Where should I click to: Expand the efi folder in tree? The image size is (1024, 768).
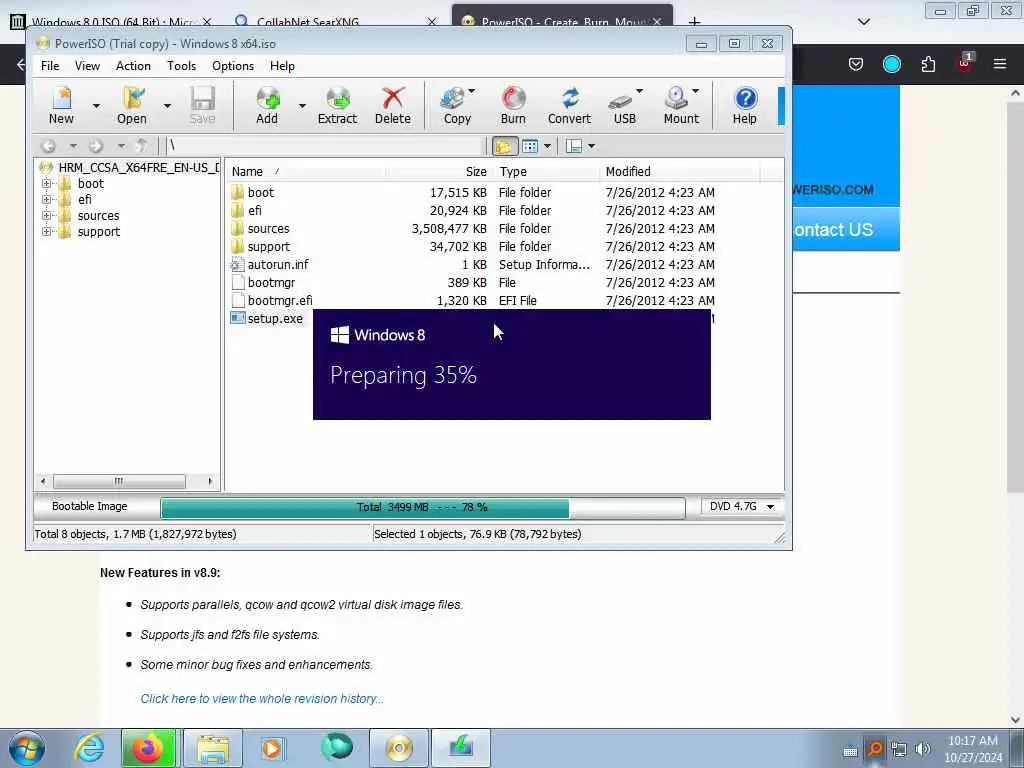click(x=46, y=199)
